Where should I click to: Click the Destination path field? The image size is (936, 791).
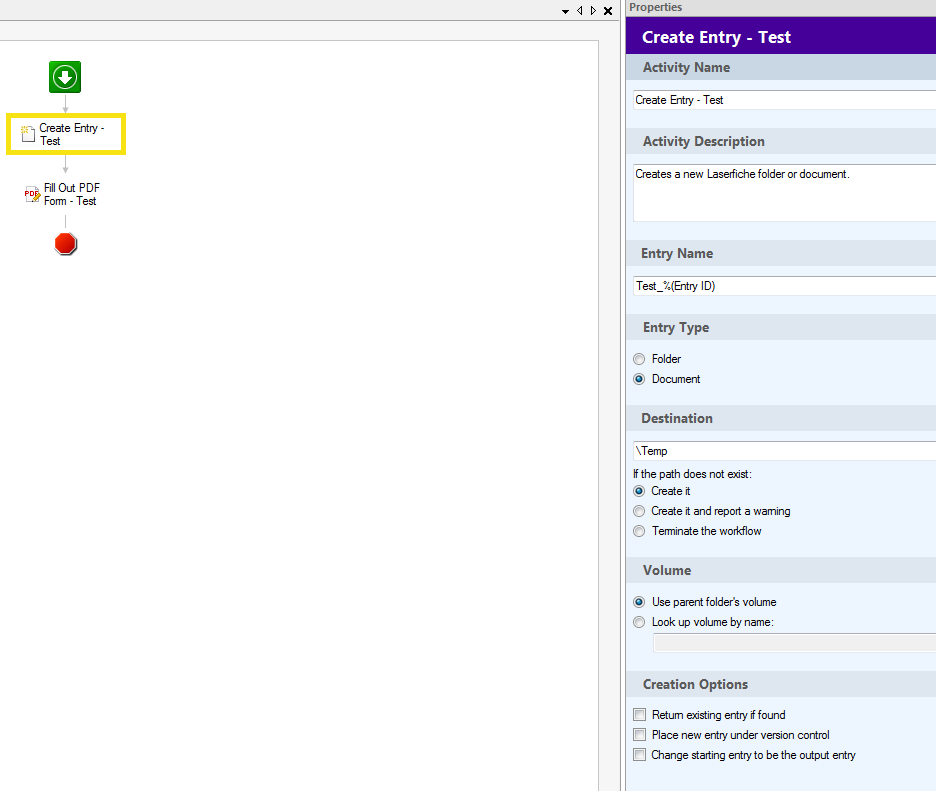click(784, 451)
